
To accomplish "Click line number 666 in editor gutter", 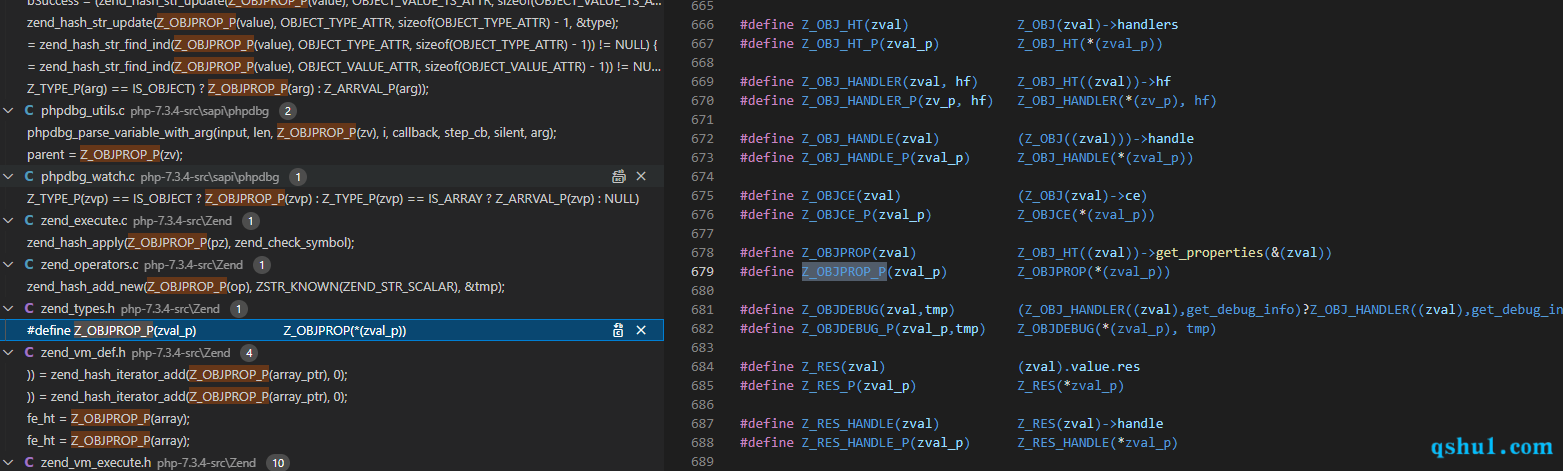I will pyautogui.click(x=702, y=24).
